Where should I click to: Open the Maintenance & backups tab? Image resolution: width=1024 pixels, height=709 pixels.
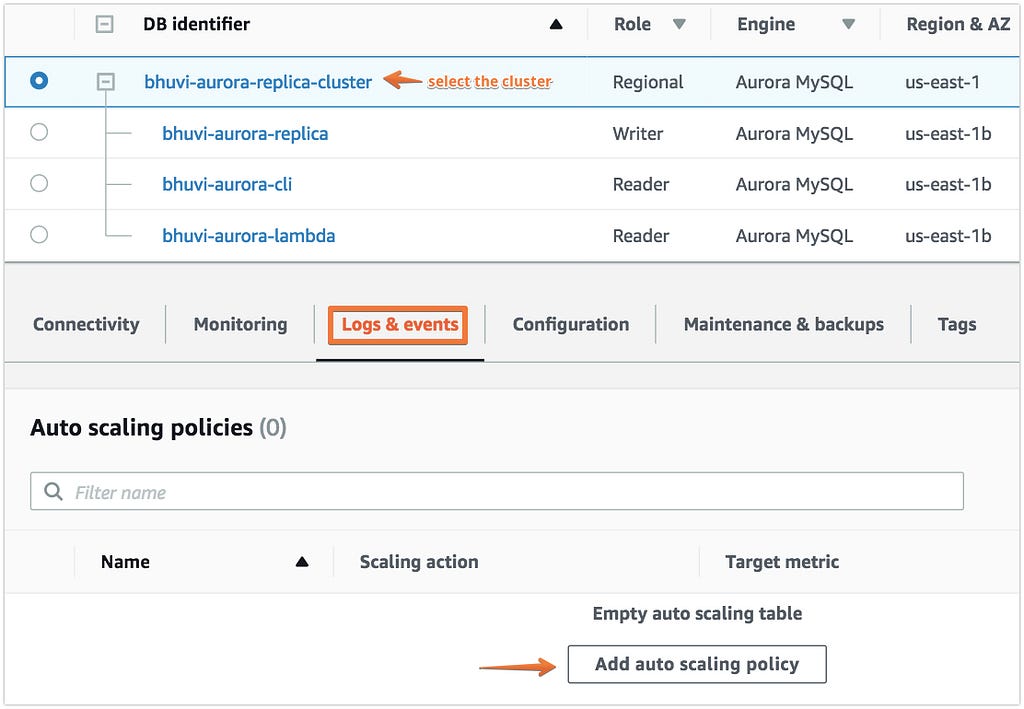784,324
